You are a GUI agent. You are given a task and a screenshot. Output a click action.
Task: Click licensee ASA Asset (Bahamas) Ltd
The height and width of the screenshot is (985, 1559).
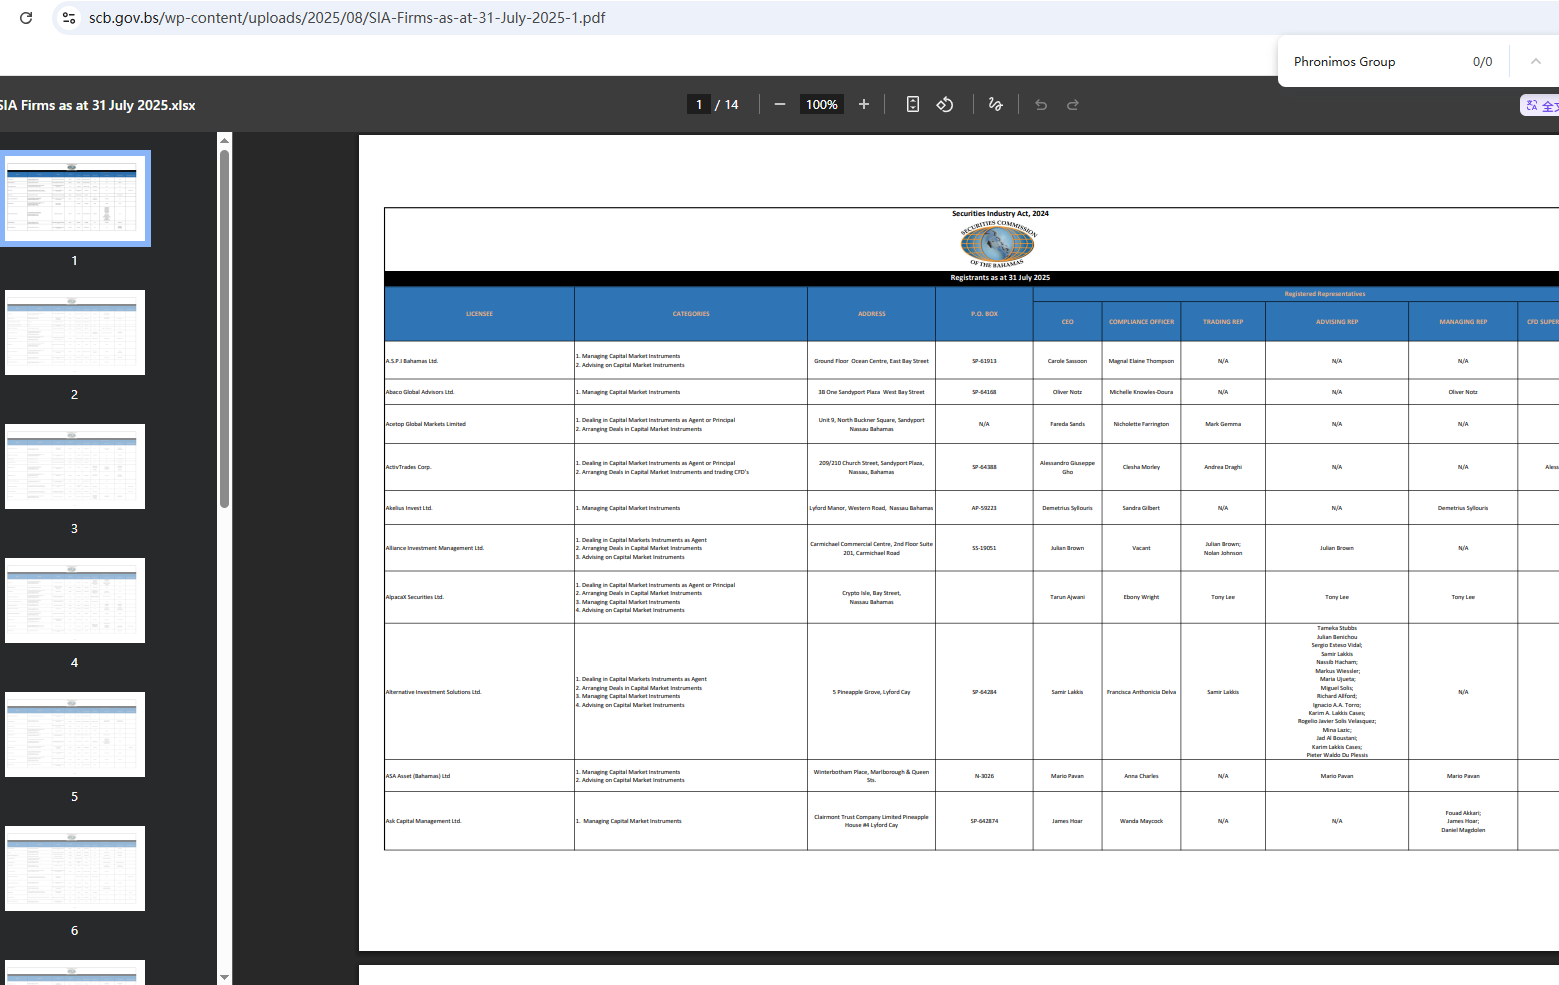coord(418,776)
